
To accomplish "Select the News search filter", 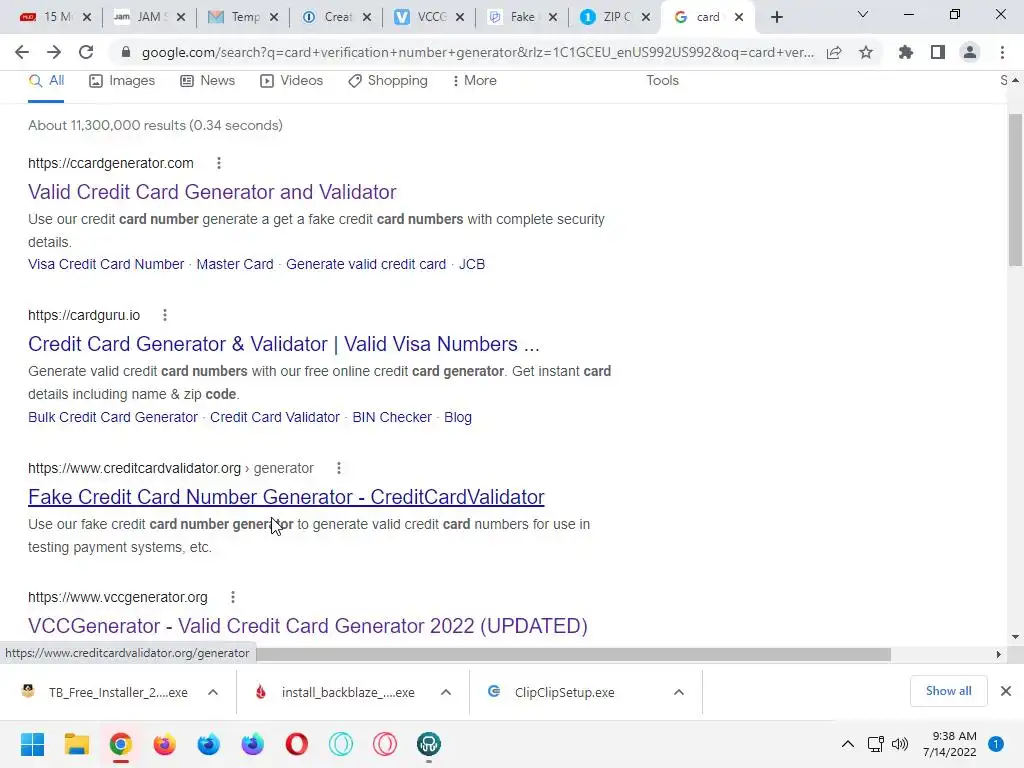I will click(x=208, y=81).
